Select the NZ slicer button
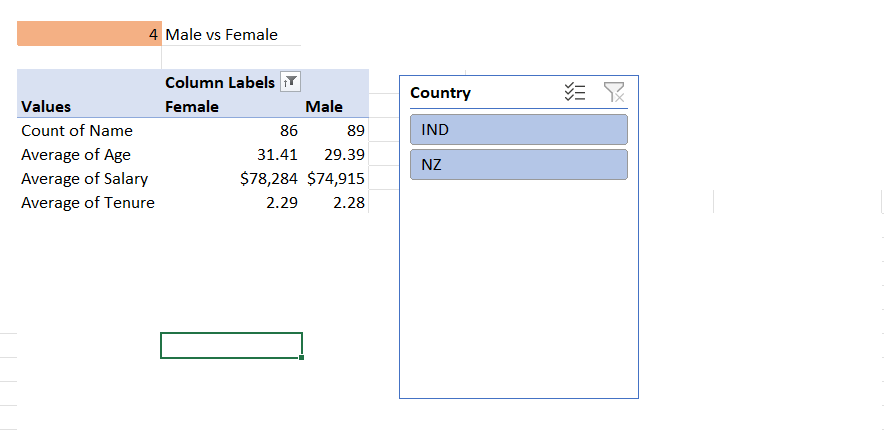The height and width of the screenshot is (439, 884). (519, 165)
